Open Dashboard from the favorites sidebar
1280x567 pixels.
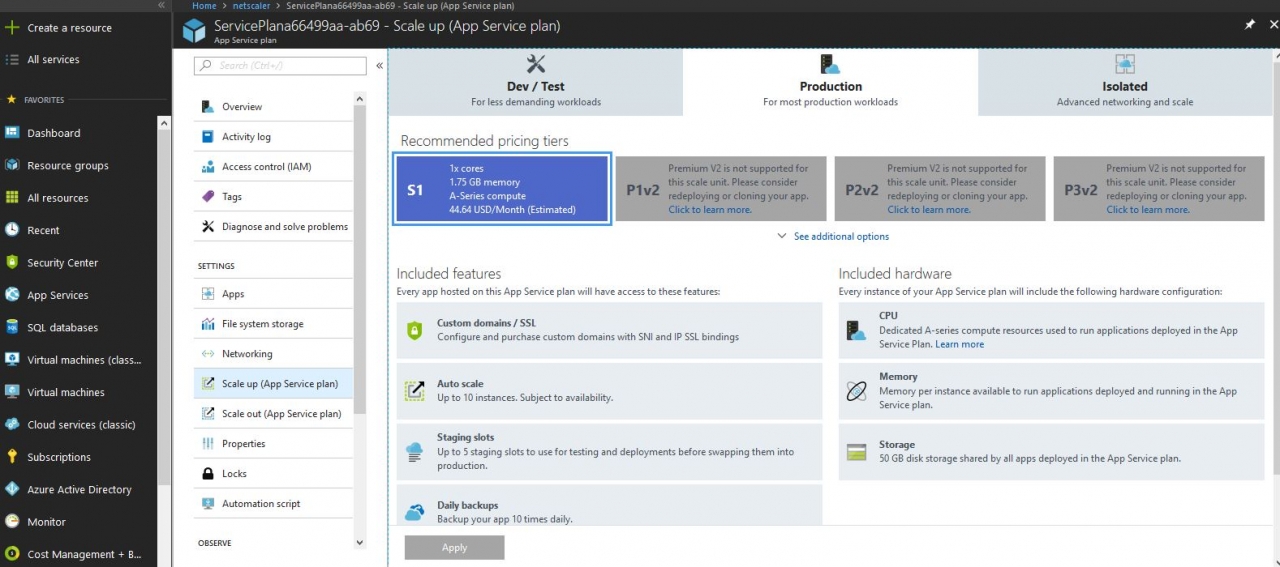[x=54, y=133]
